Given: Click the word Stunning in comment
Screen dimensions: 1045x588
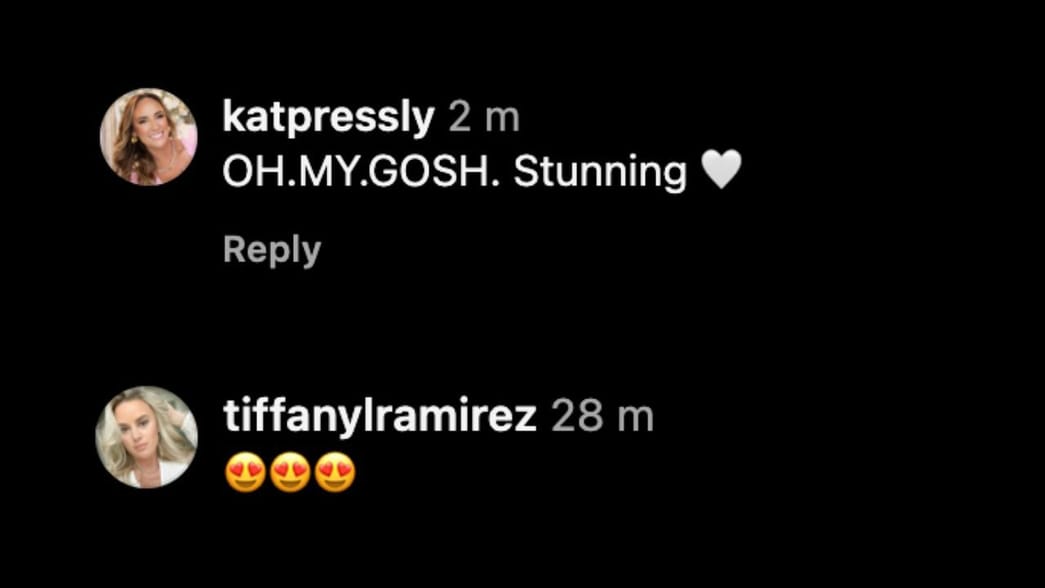Looking at the screenshot, I should tap(600, 173).
